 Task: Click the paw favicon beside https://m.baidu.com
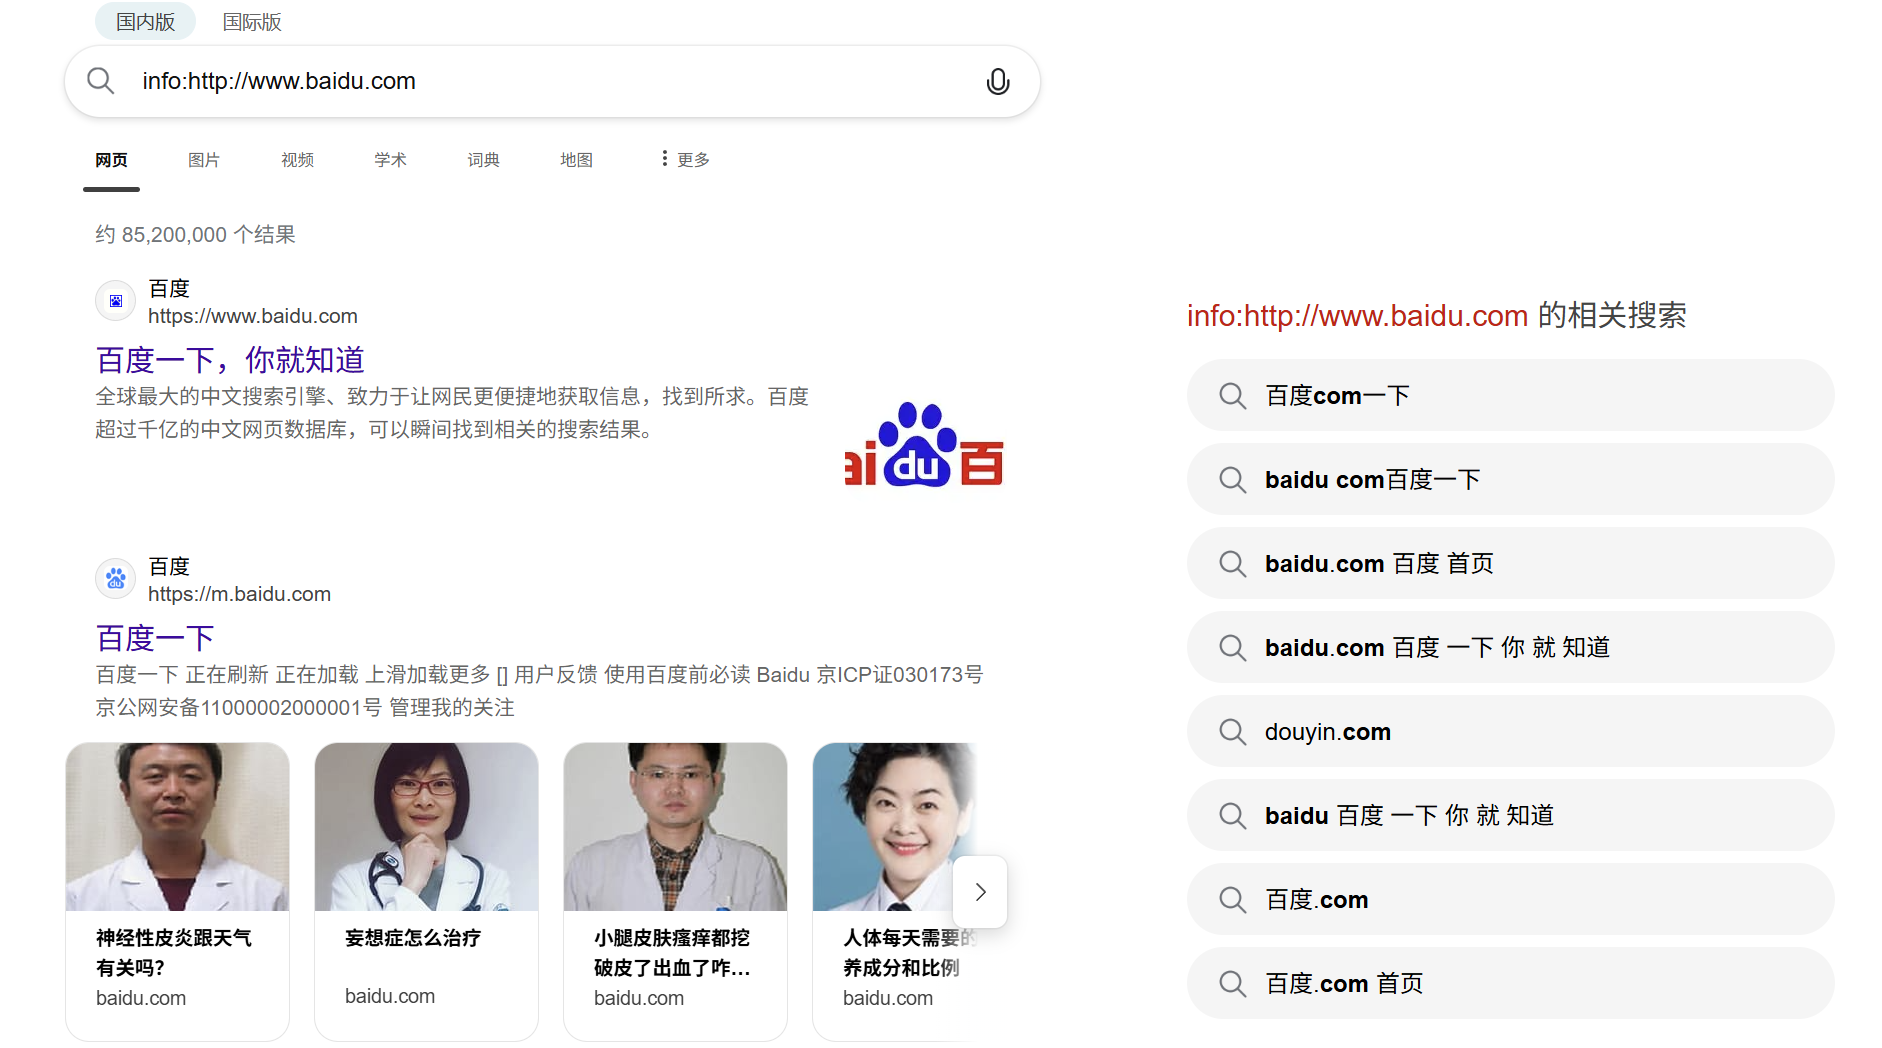(116, 579)
